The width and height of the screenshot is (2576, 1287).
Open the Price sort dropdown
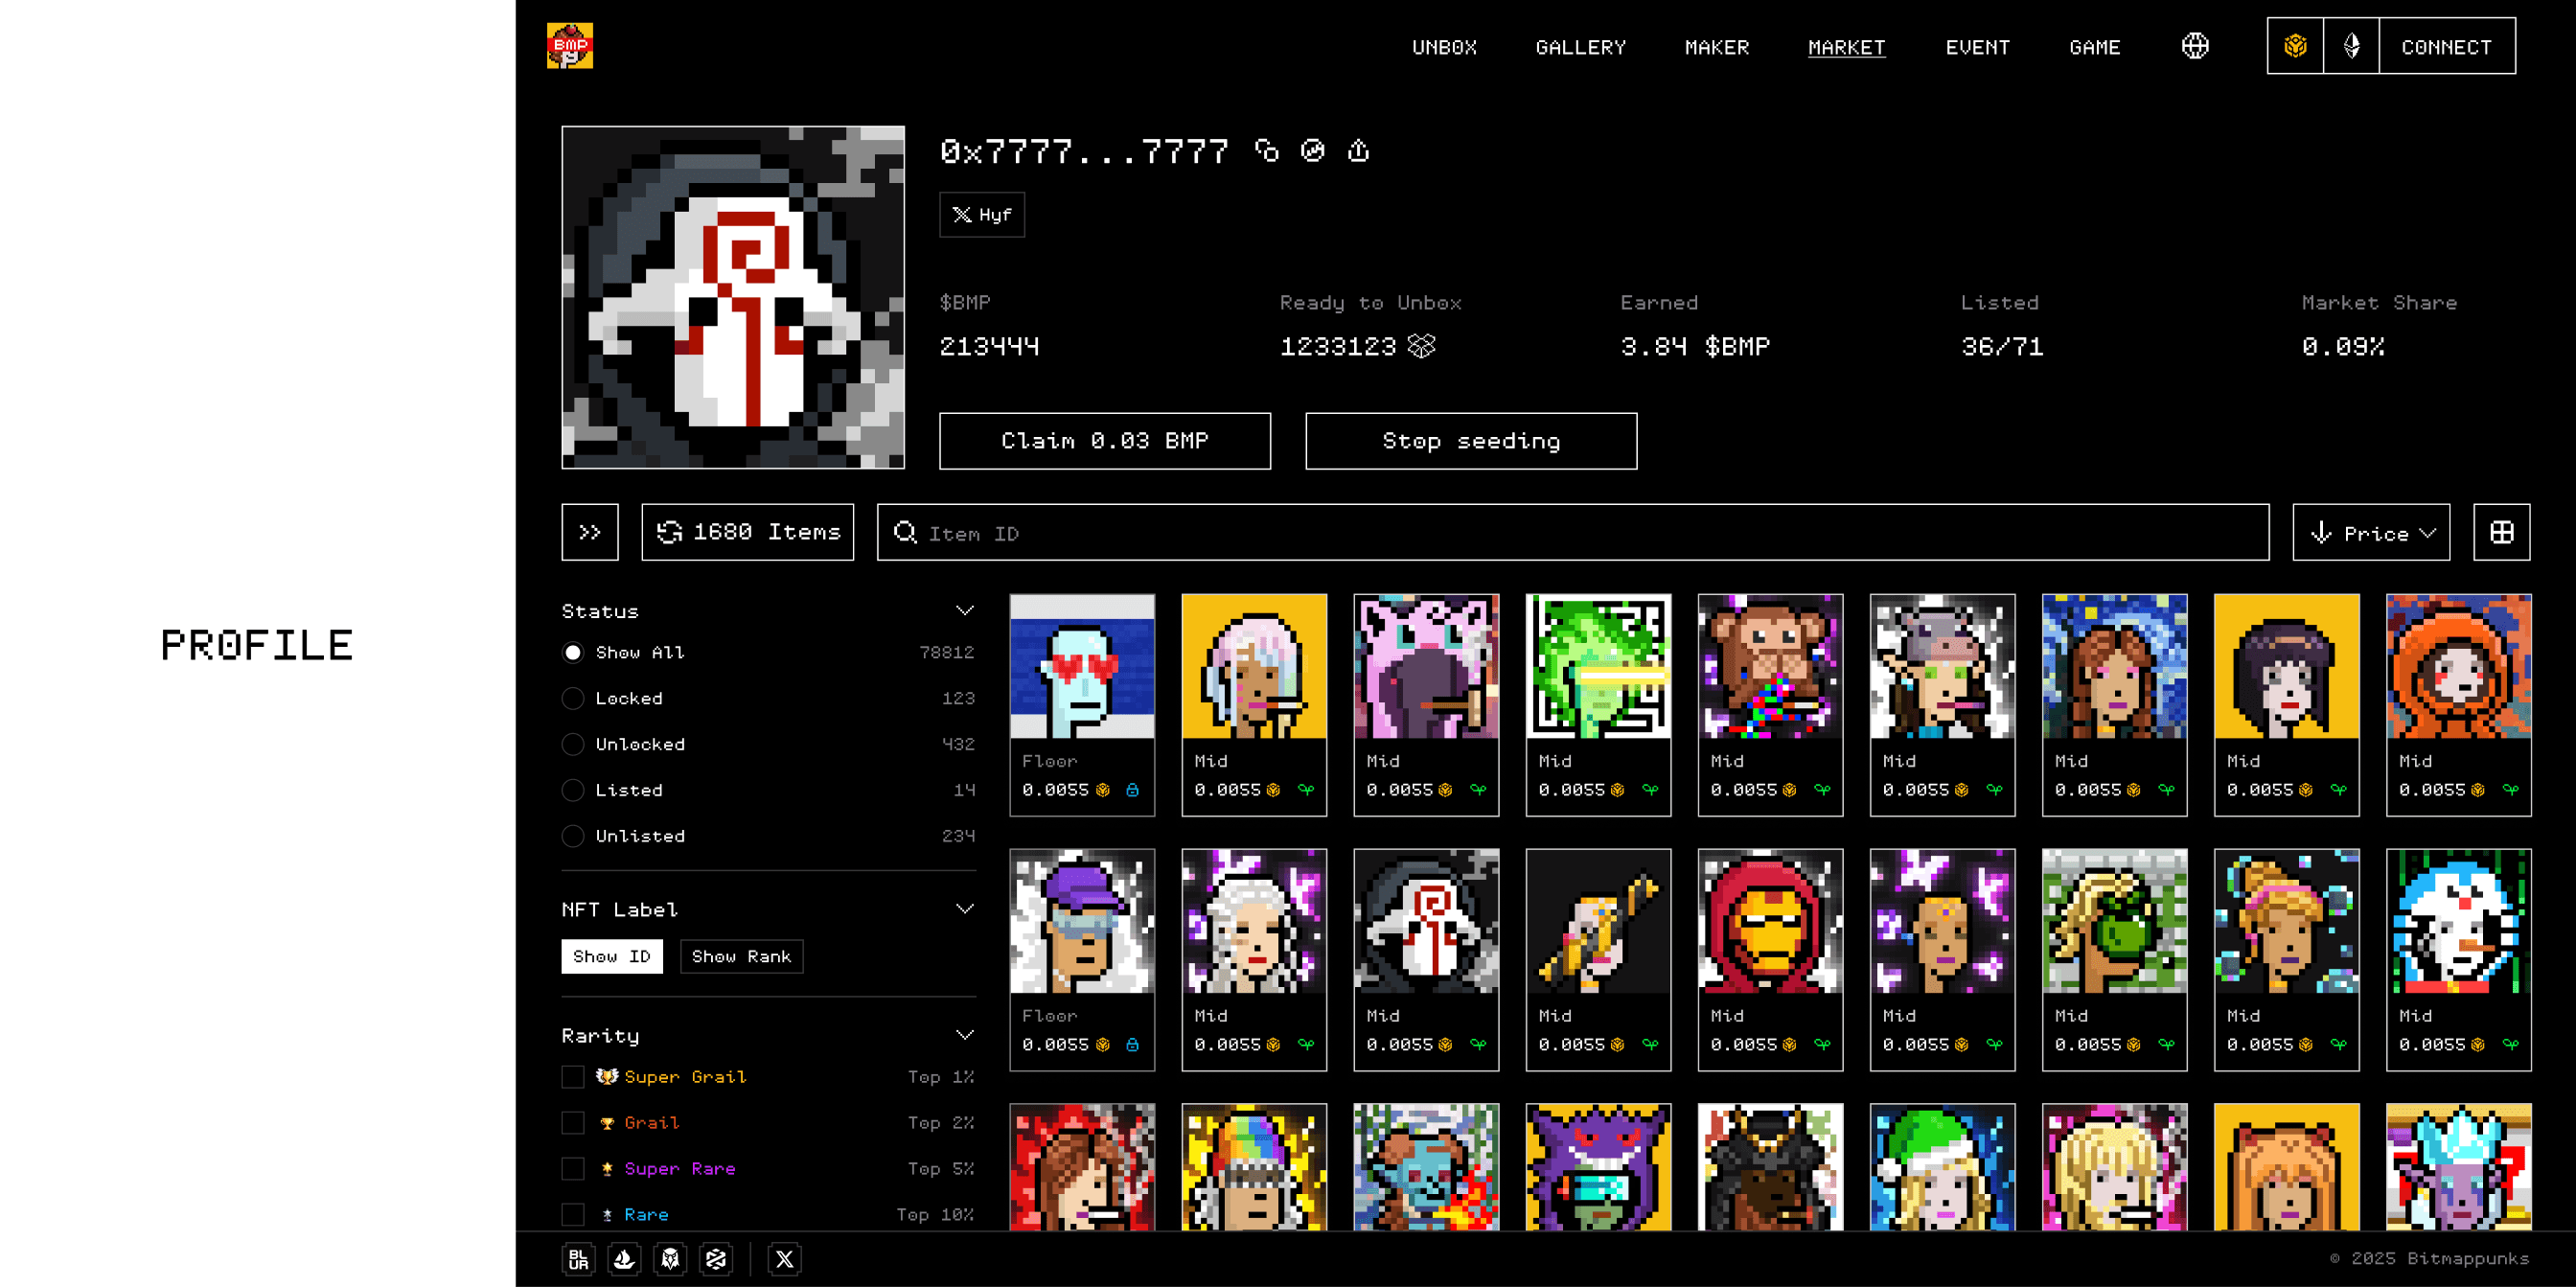click(x=2371, y=532)
